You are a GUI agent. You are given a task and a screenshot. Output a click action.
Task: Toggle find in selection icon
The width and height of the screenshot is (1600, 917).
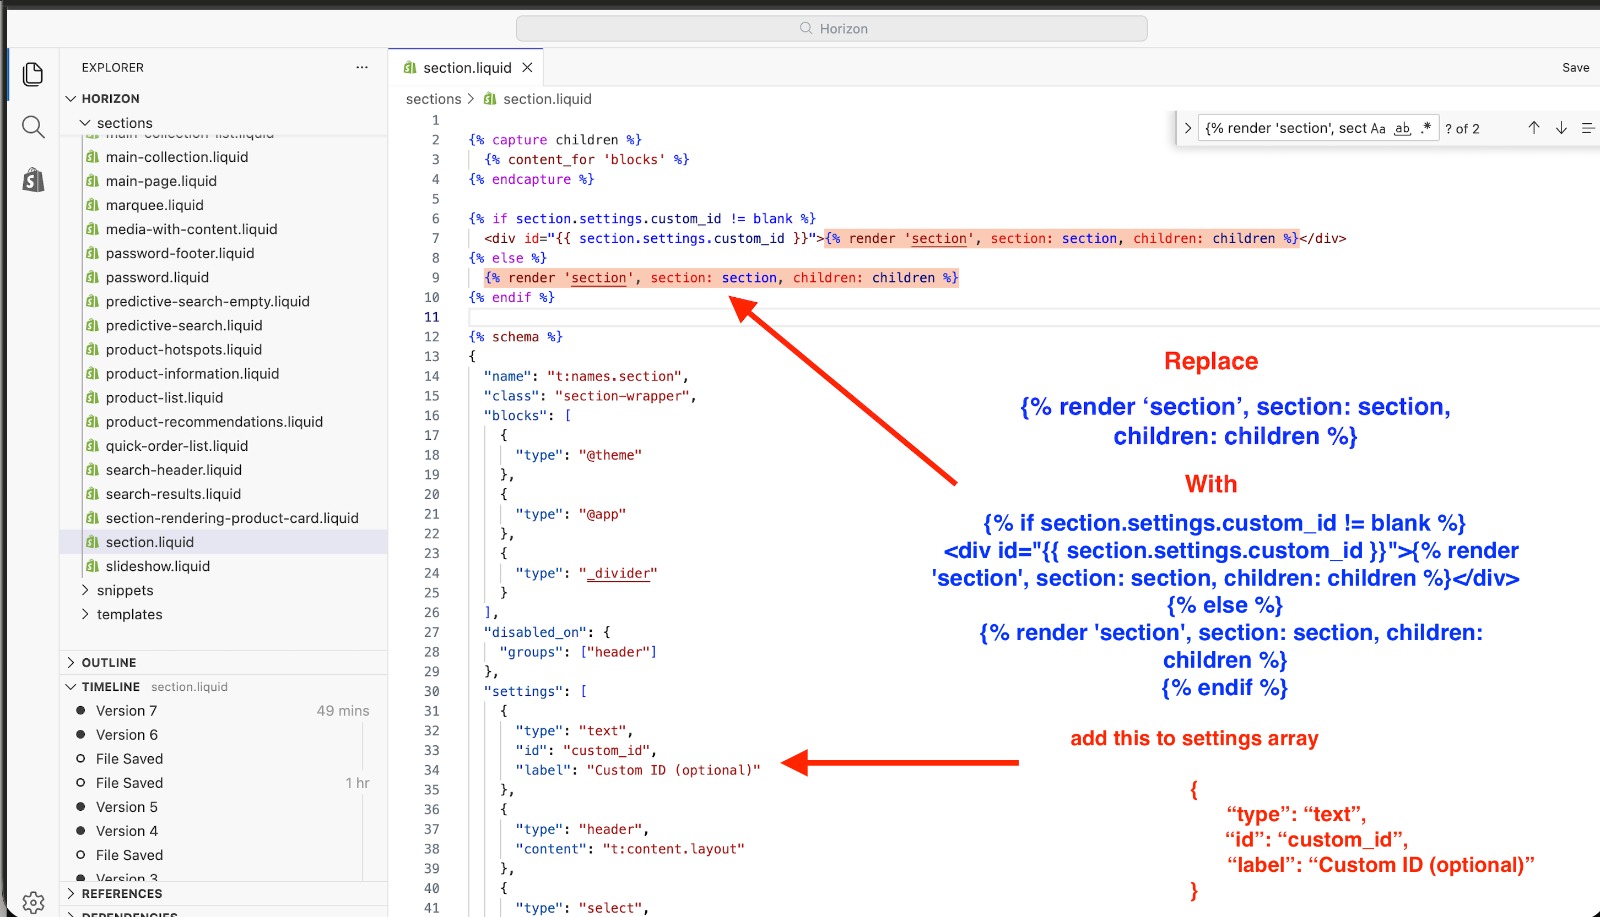coord(1588,128)
